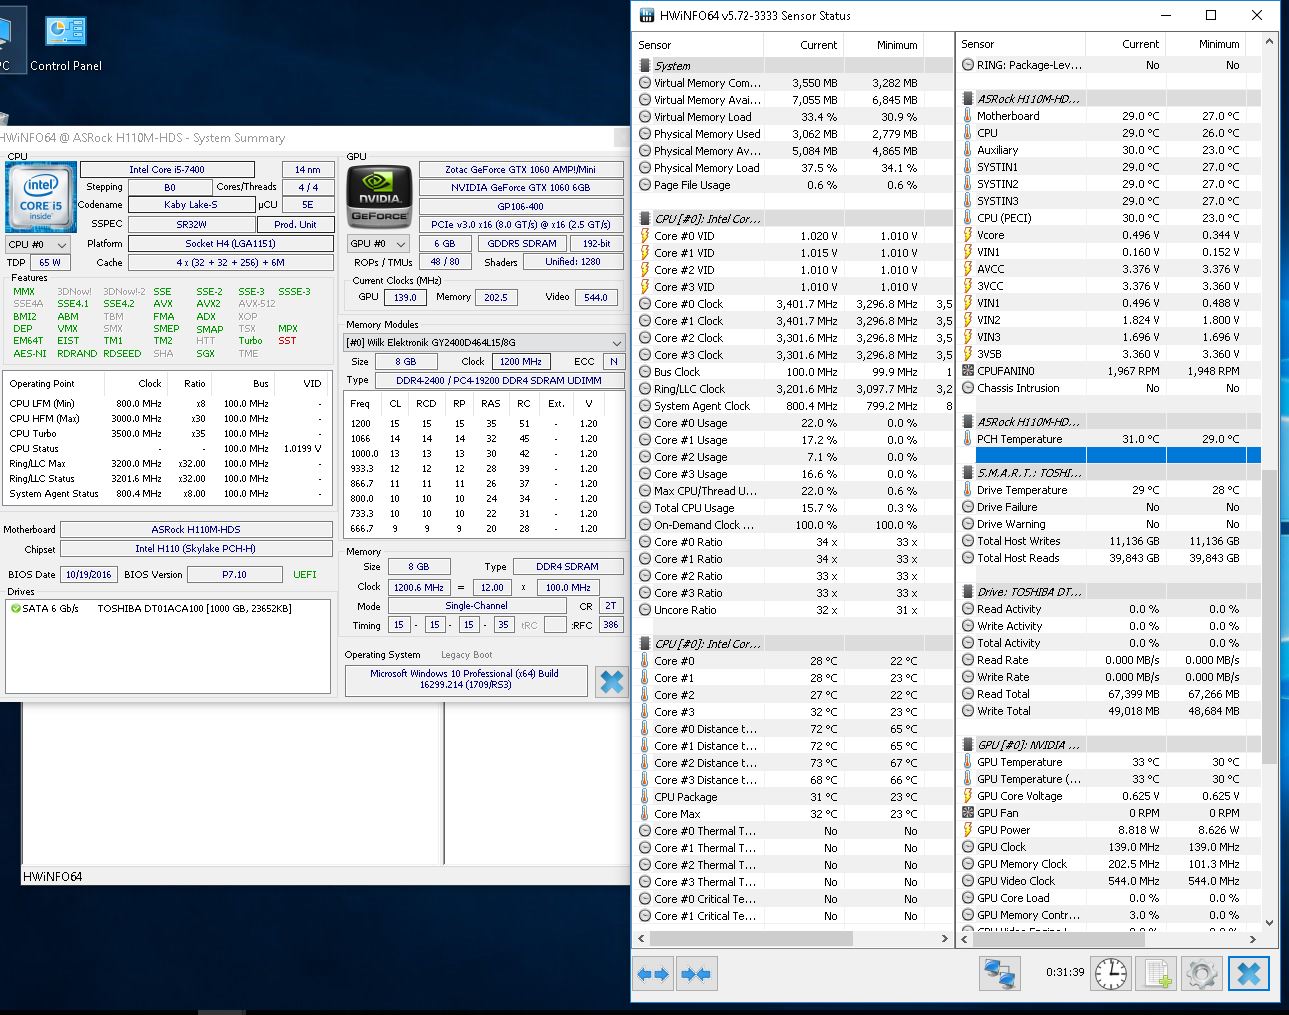This screenshot has height=1015, width=1289.
Task: Click the BIOS version P7.10 field
Action: click(x=235, y=574)
